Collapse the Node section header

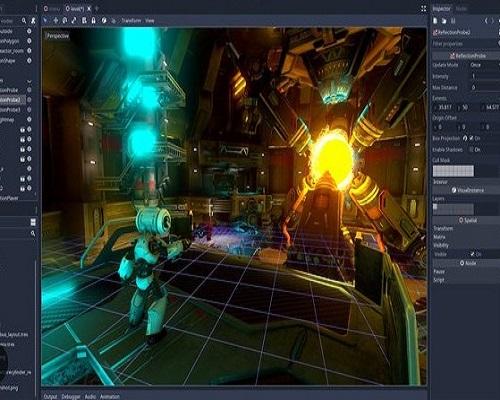(466, 263)
